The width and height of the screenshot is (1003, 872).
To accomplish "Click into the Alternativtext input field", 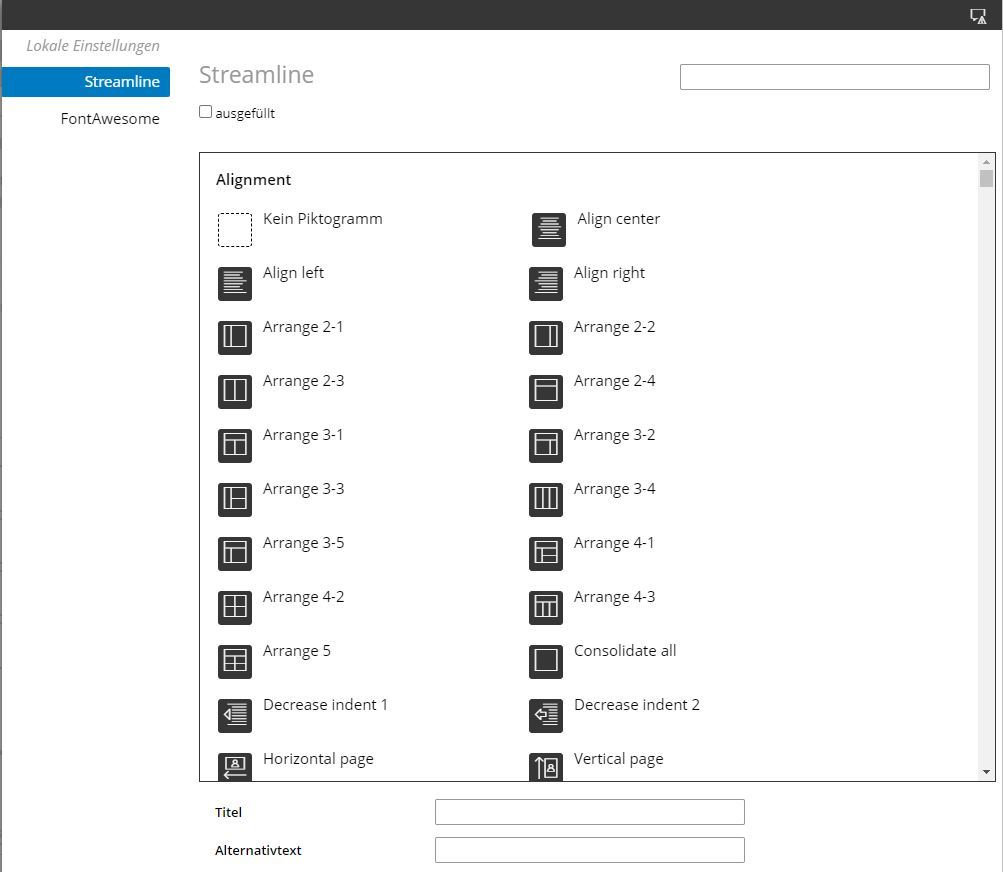I will [589, 850].
